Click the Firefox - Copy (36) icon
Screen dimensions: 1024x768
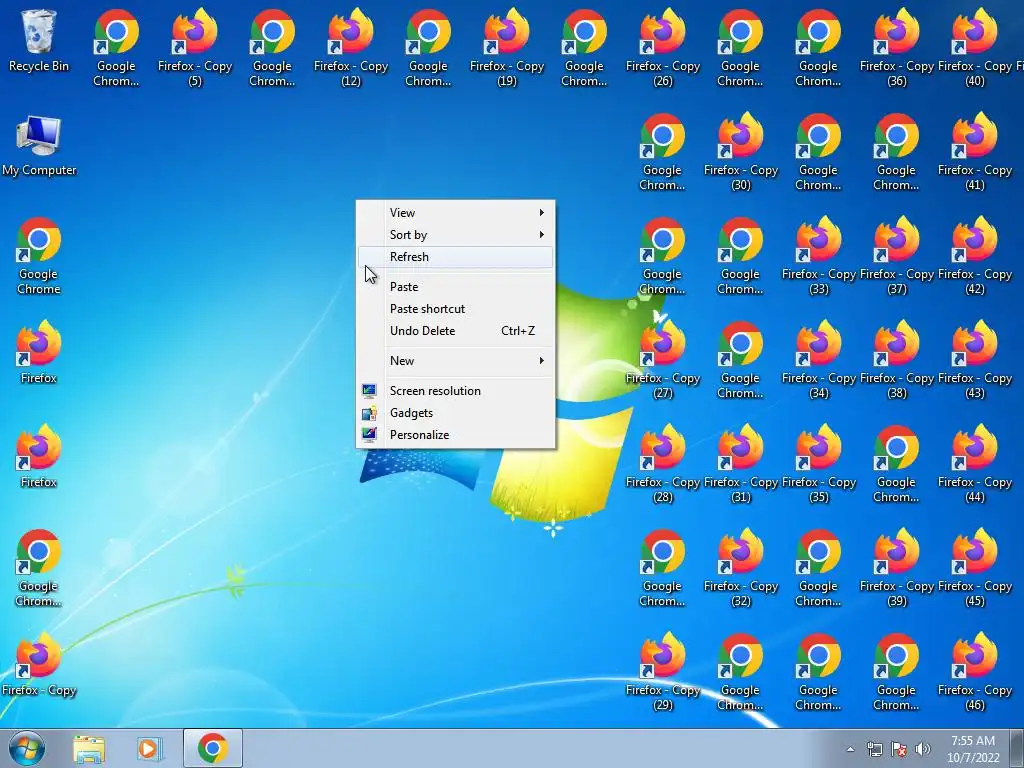[x=897, y=47]
